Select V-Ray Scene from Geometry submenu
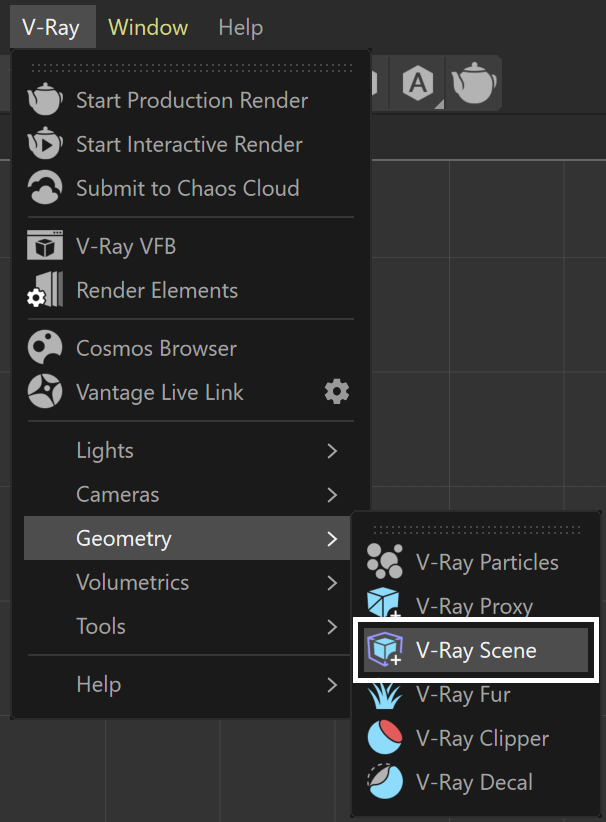606x822 pixels. point(476,650)
